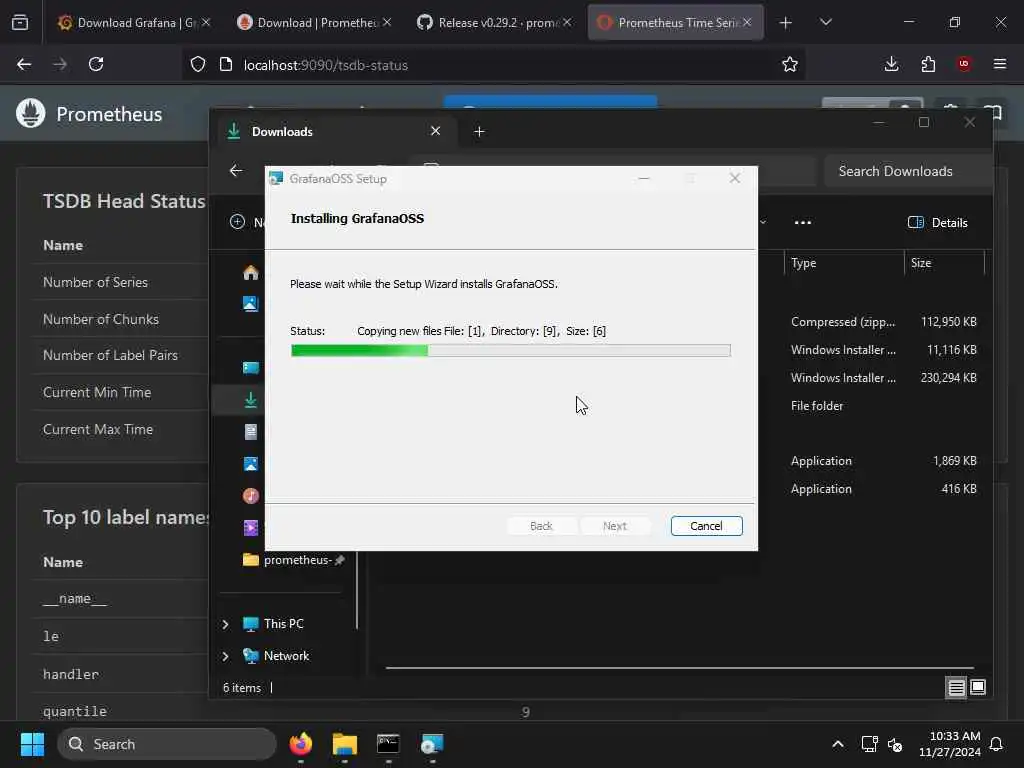Image resolution: width=1024 pixels, height=768 pixels.
Task: Select Downloads in the sidebar
Action: pyautogui.click(x=251, y=400)
